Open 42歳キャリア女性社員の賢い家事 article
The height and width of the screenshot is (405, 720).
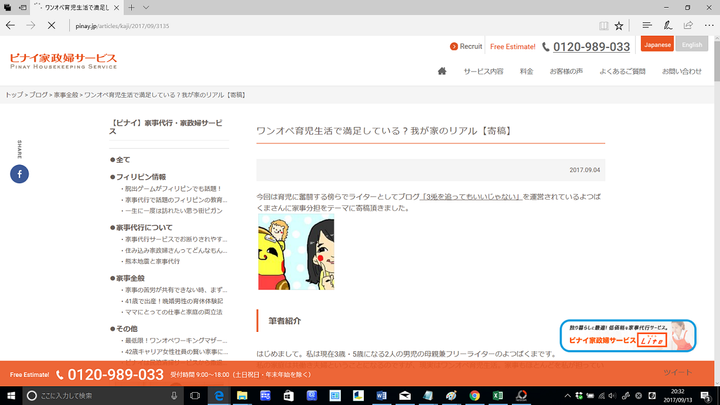(x=175, y=352)
